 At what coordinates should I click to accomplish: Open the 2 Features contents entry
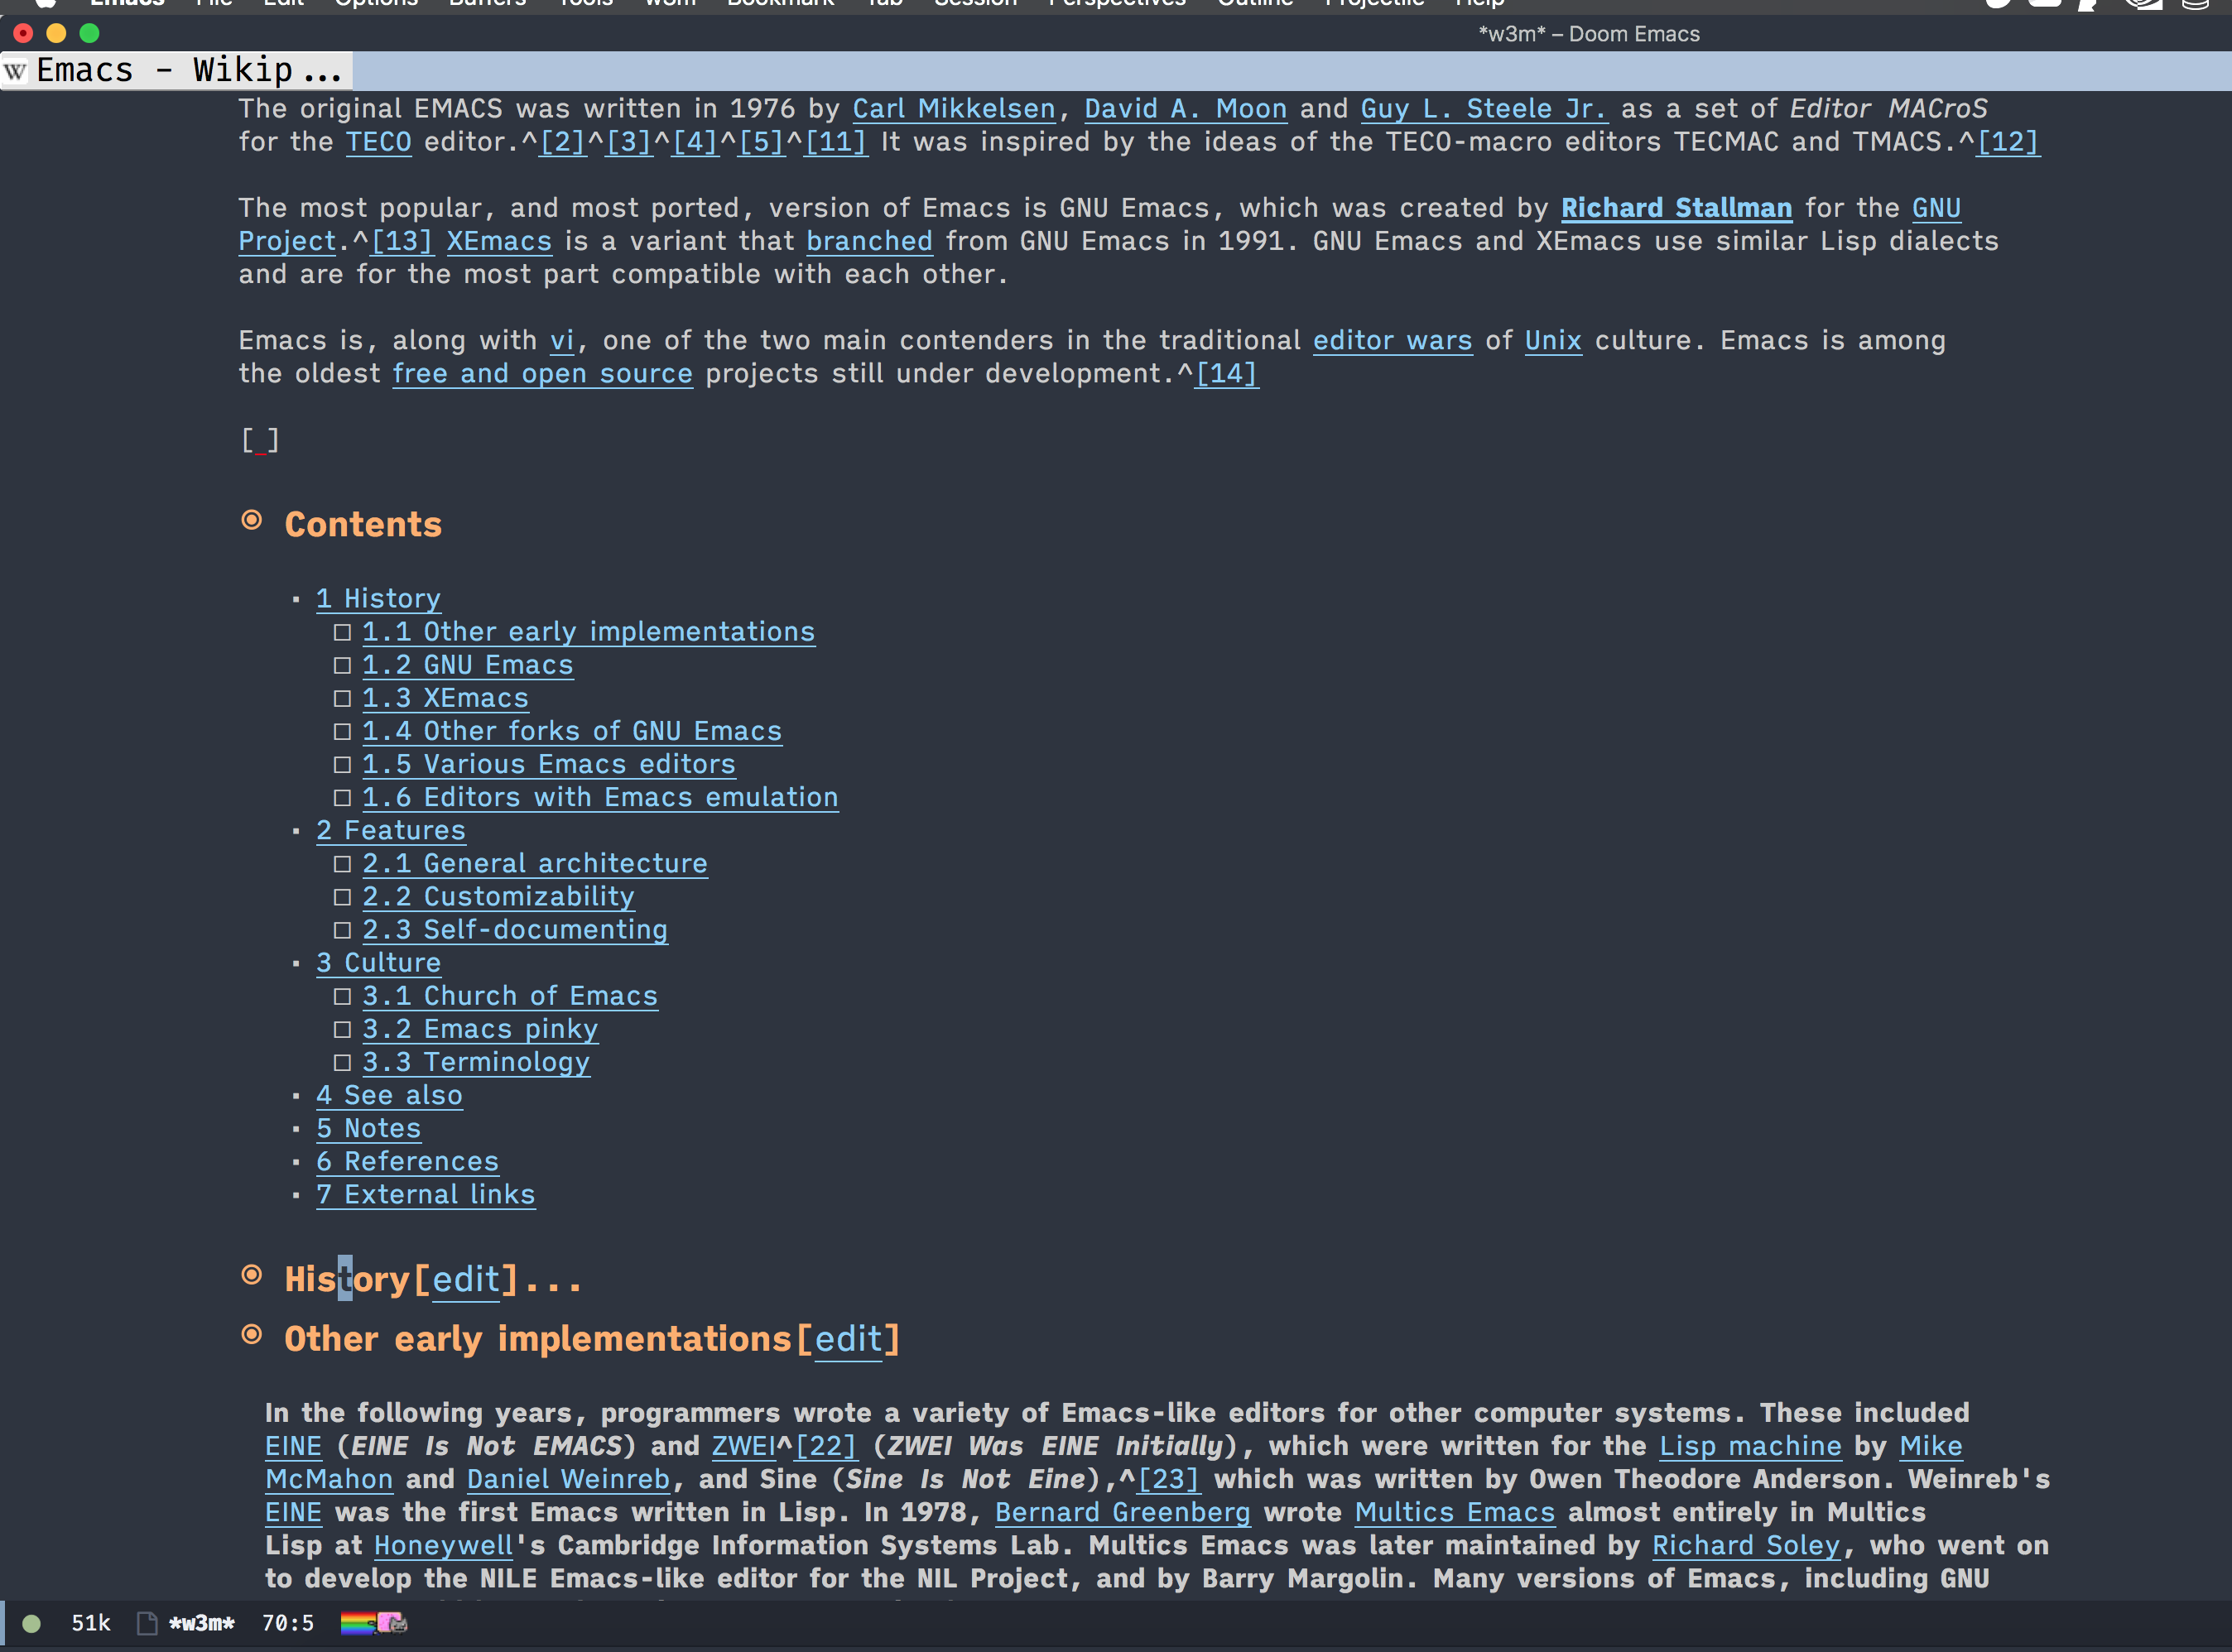[x=391, y=831]
